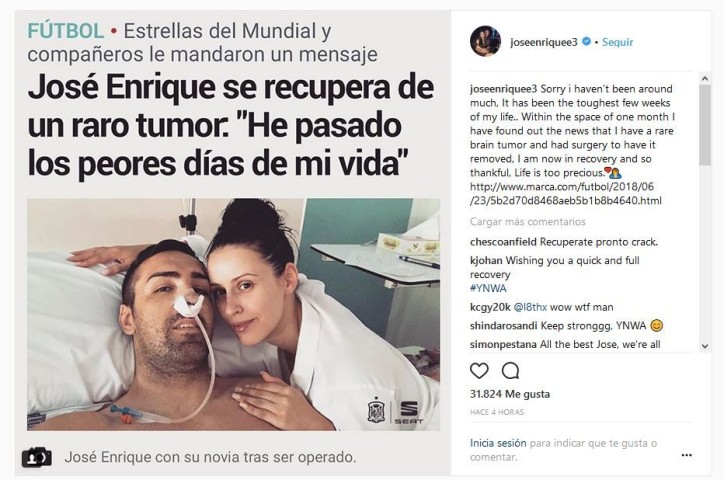Load more comments with Cargar más comentarios
The width and height of the screenshot is (724, 480).
pos(527,222)
